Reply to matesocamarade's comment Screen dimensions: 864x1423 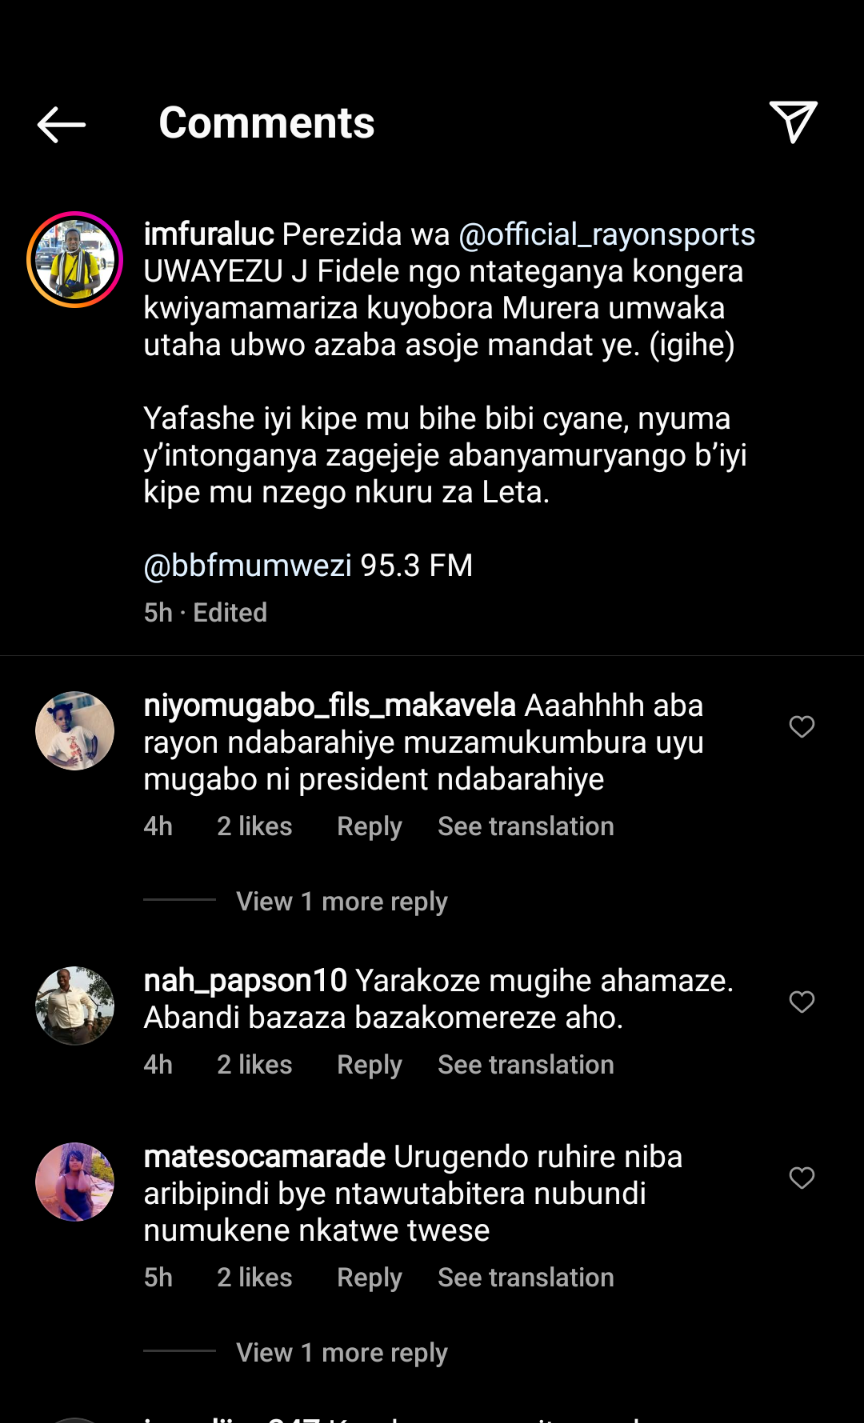click(369, 1277)
